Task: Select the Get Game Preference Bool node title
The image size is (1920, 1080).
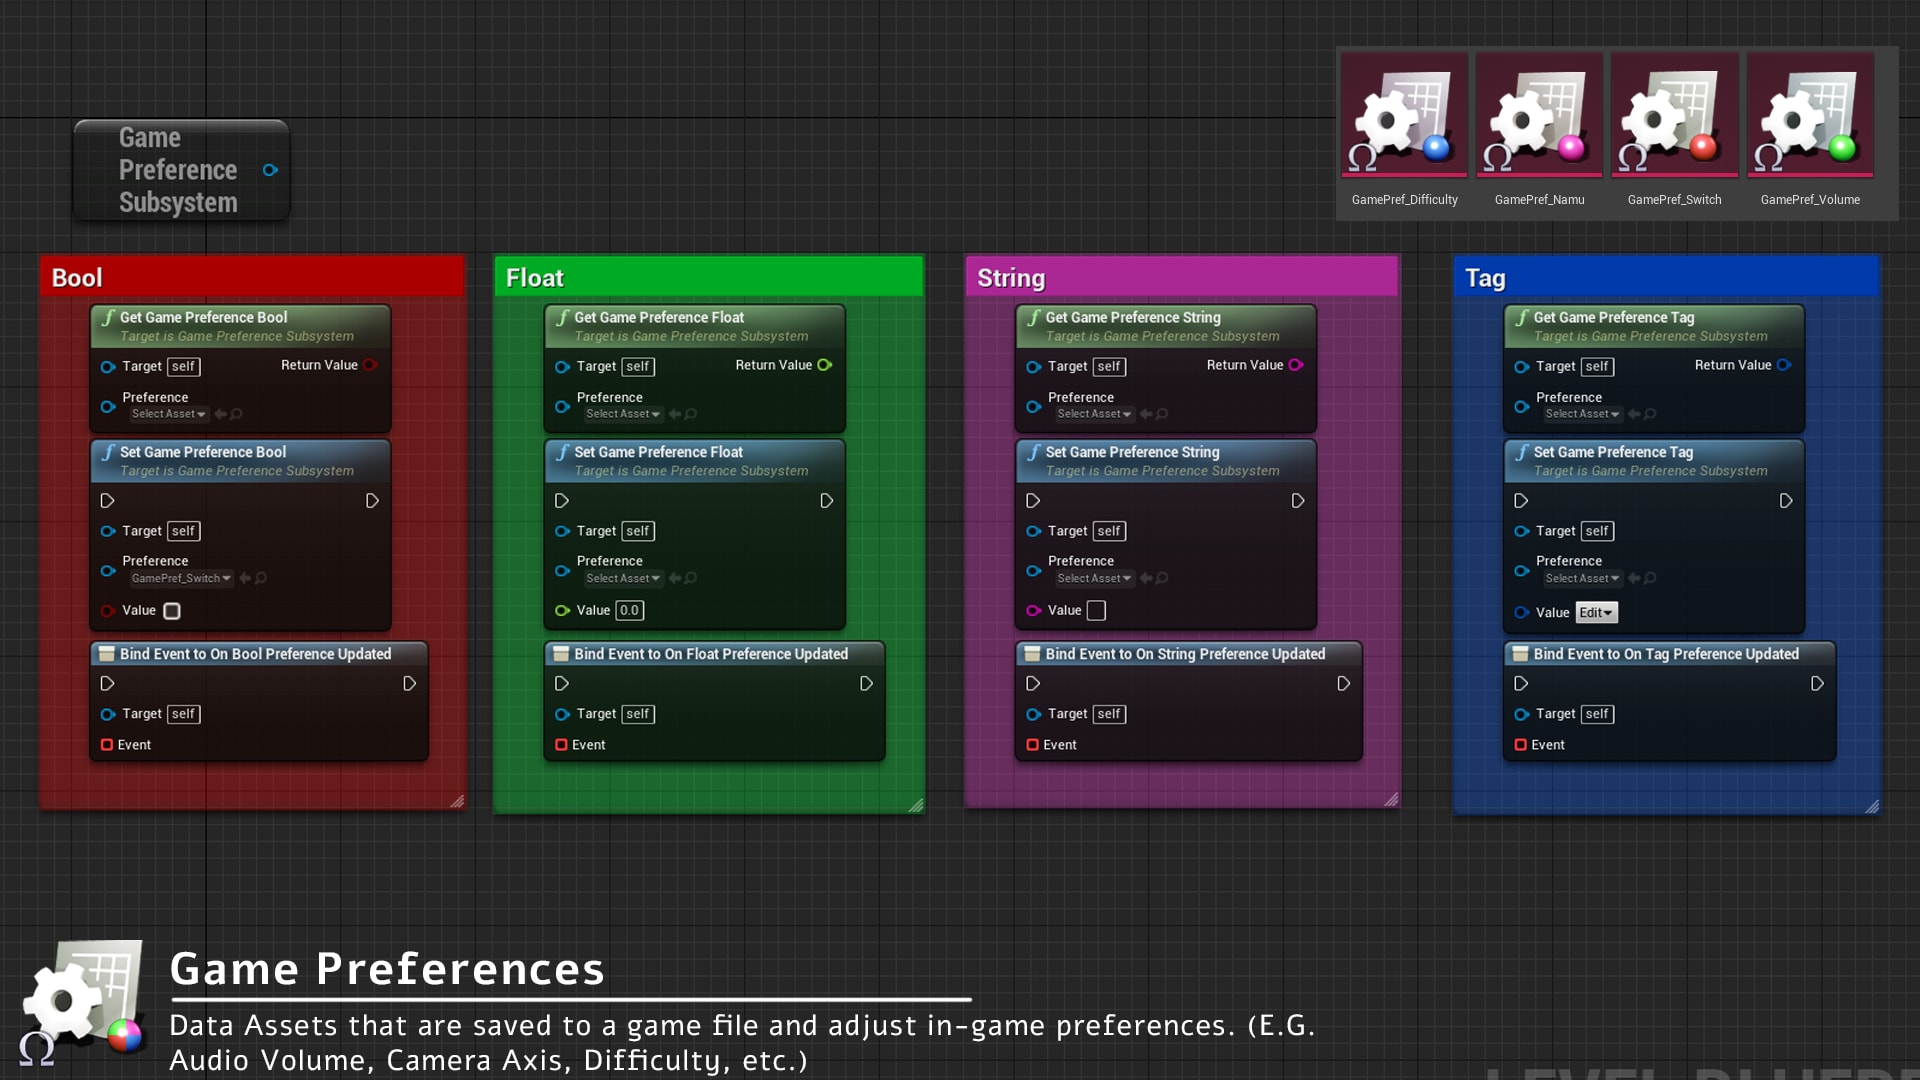Action: (203, 317)
